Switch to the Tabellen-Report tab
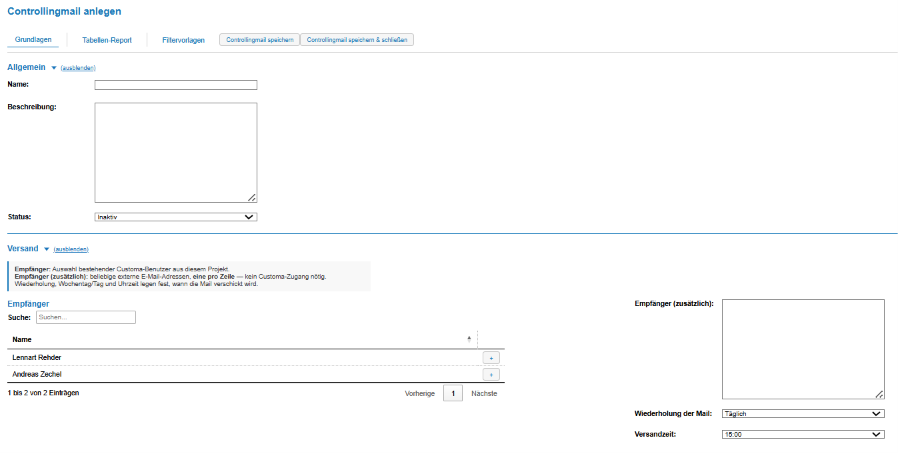This screenshot has width=898, height=453. pyautogui.click(x=107, y=40)
